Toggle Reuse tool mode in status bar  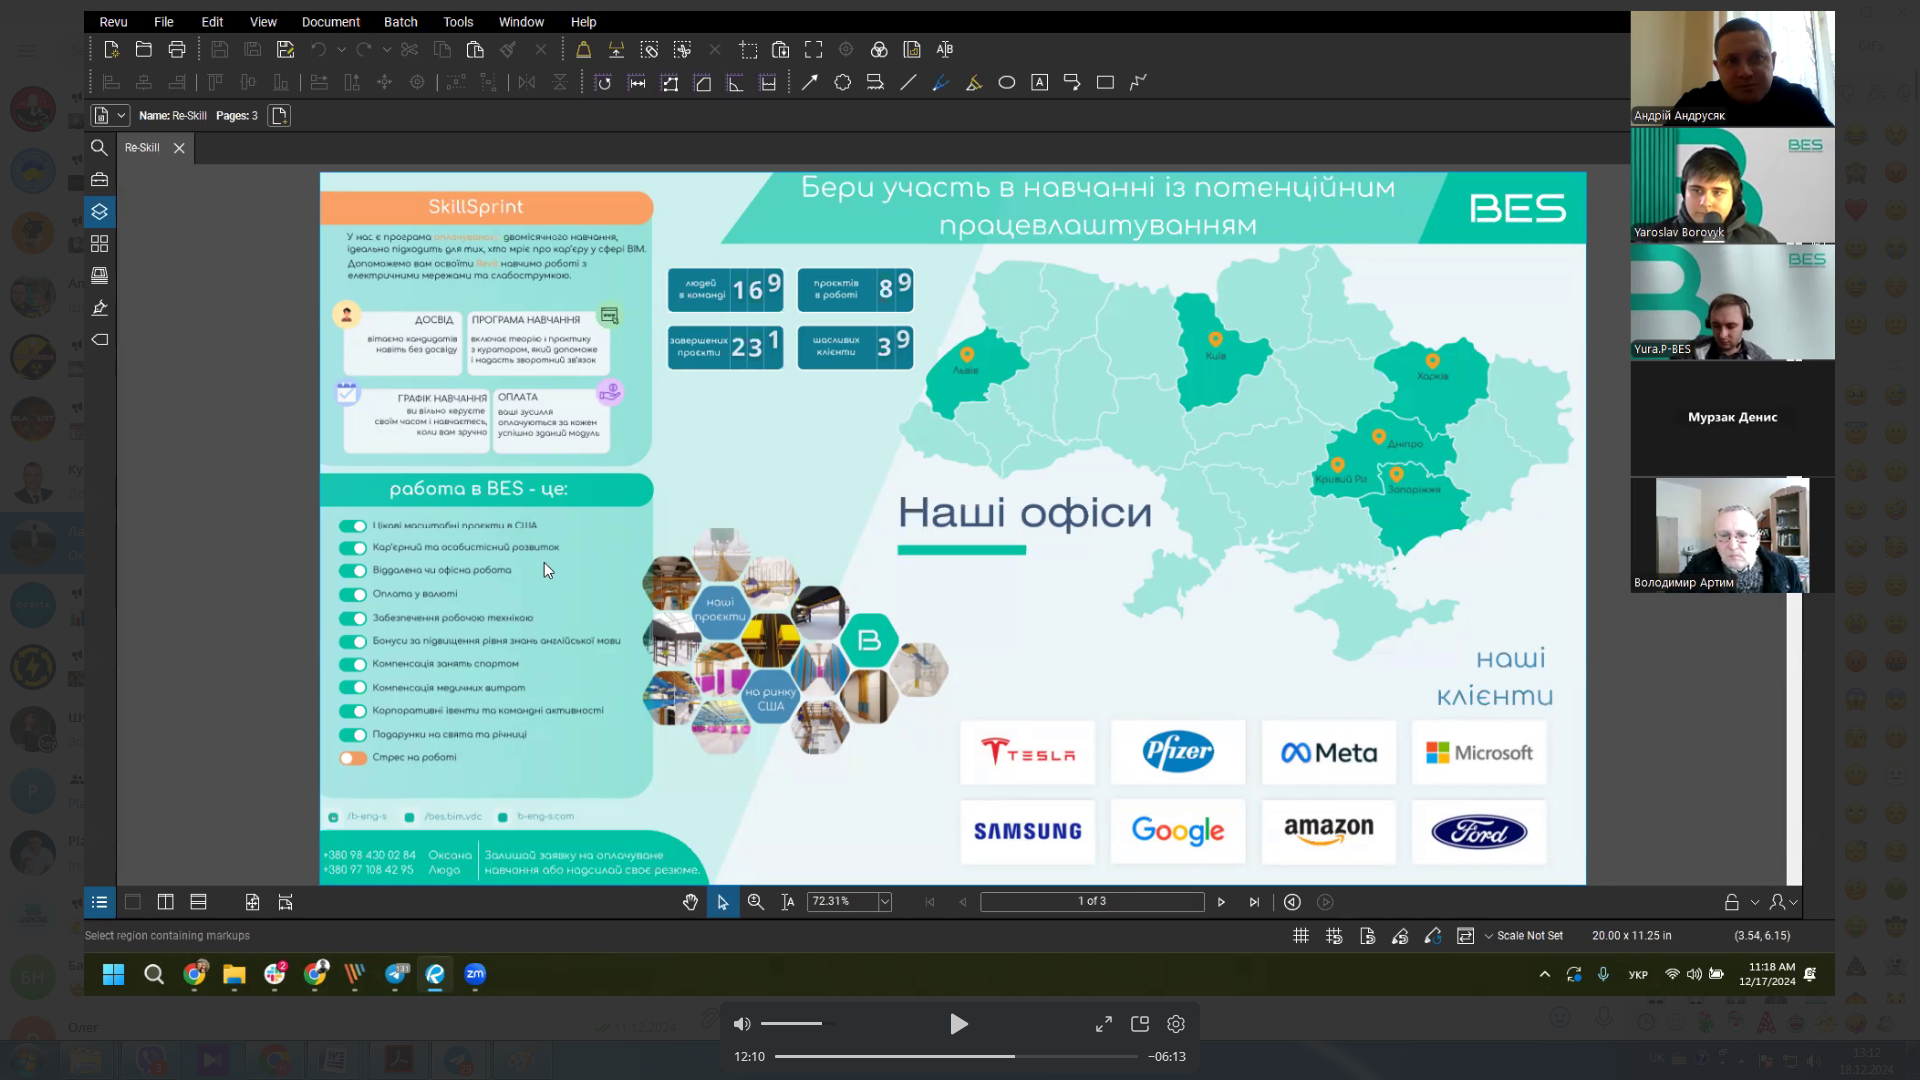point(1433,936)
